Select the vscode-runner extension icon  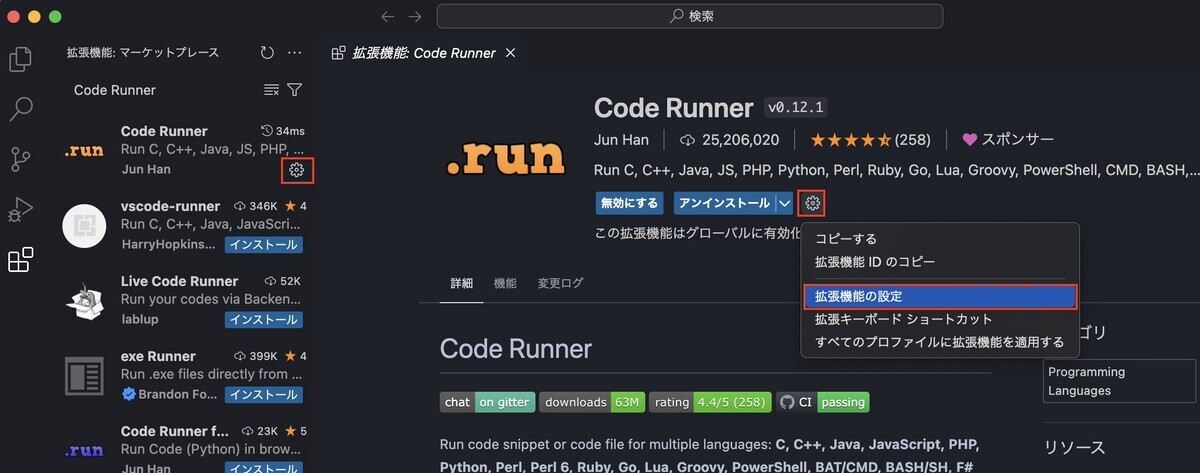(84, 225)
